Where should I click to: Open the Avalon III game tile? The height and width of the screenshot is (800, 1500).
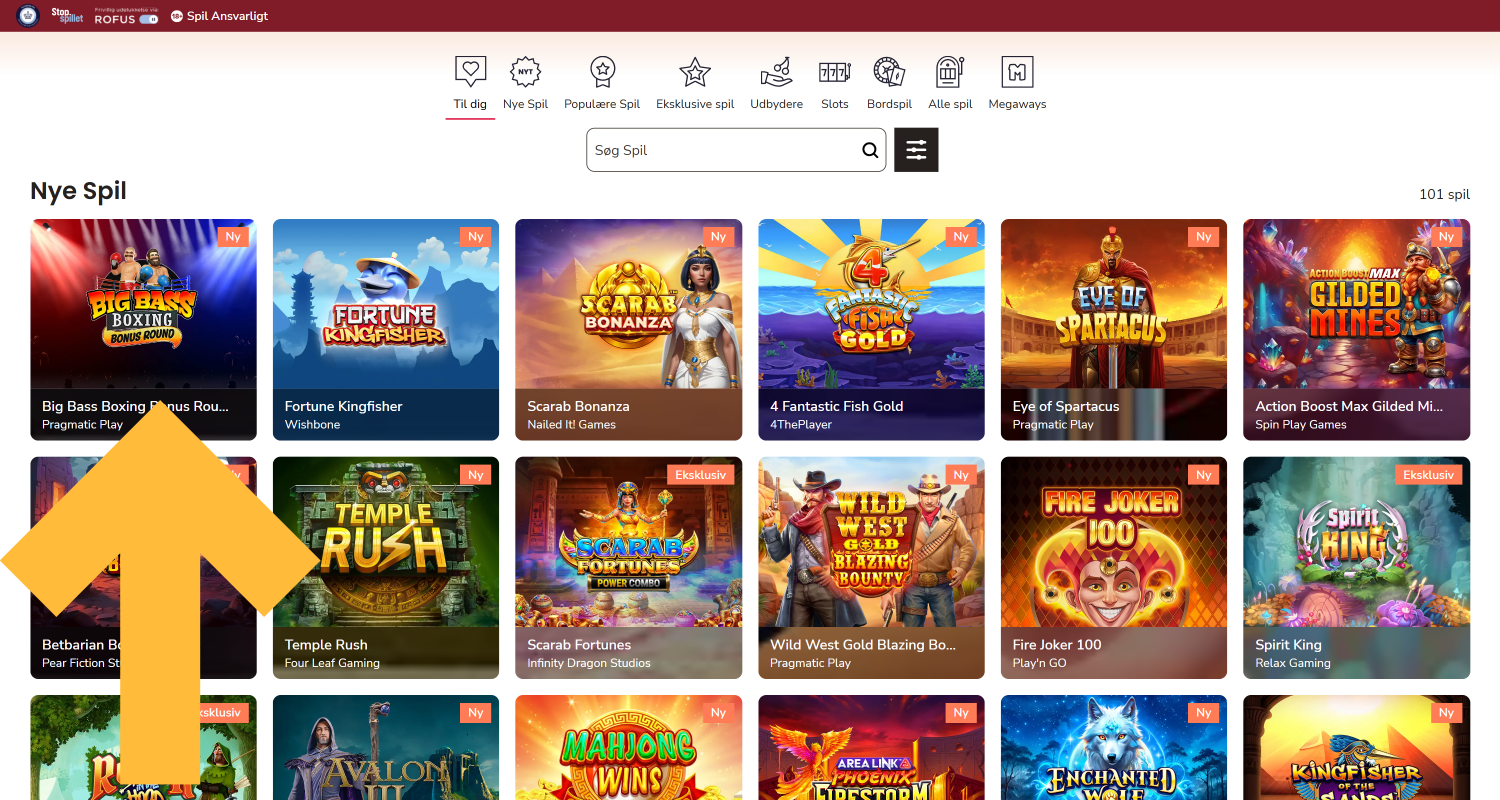click(386, 748)
